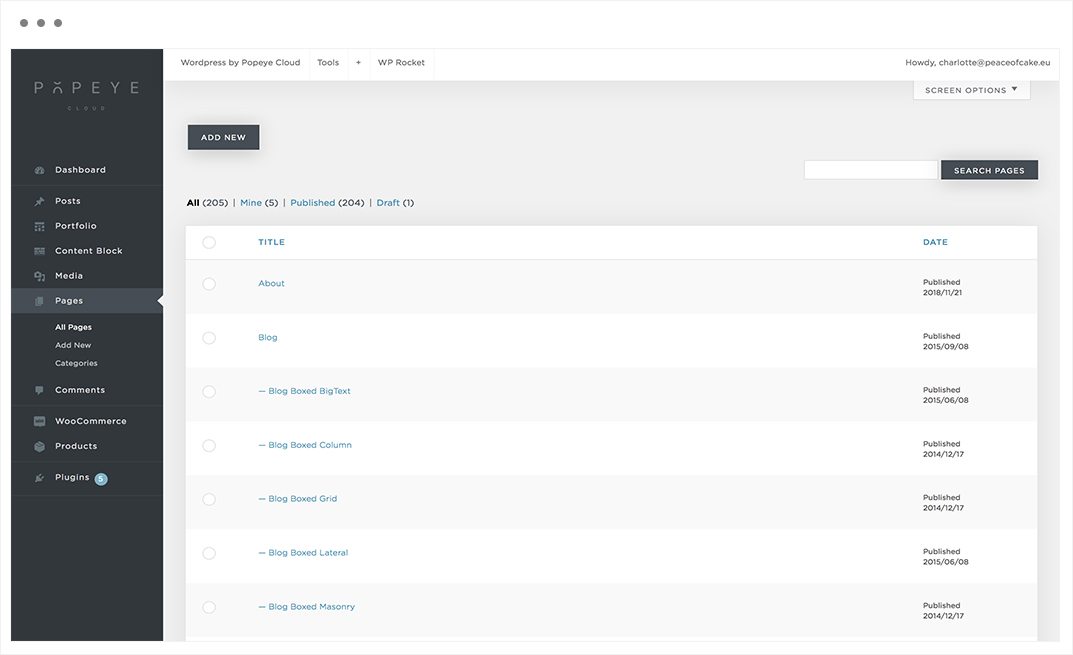Click the SEARCH PAGES button
This screenshot has width=1073, height=655.
[x=989, y=170]
